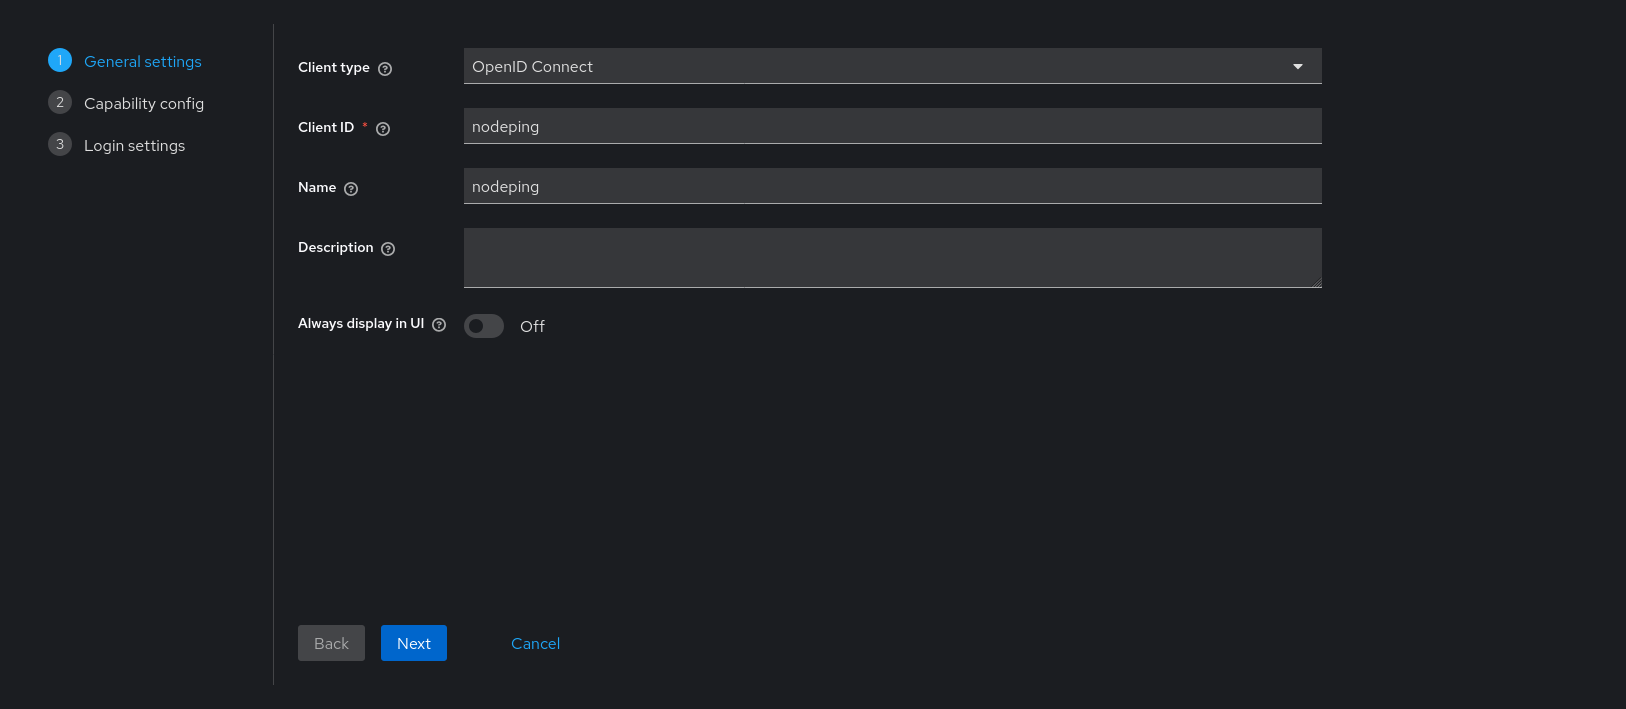The image size is (1626, 709).
Task: Show help for the Description field
Action: pyautogui.click(x=388, y=249)
